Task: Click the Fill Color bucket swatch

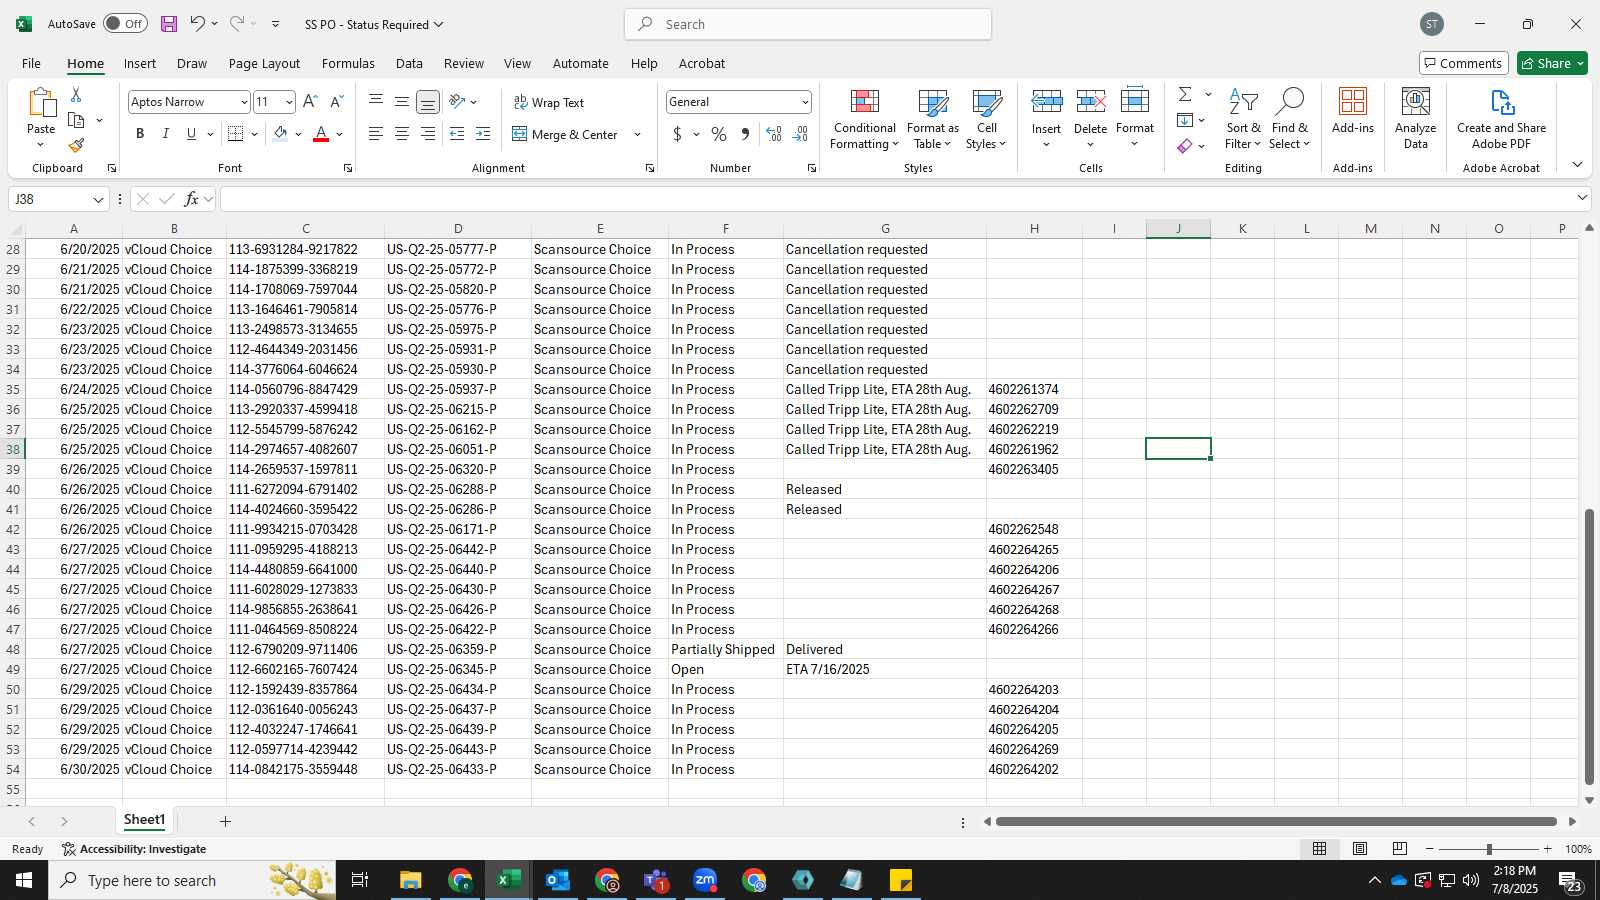Action: [281, 134]
